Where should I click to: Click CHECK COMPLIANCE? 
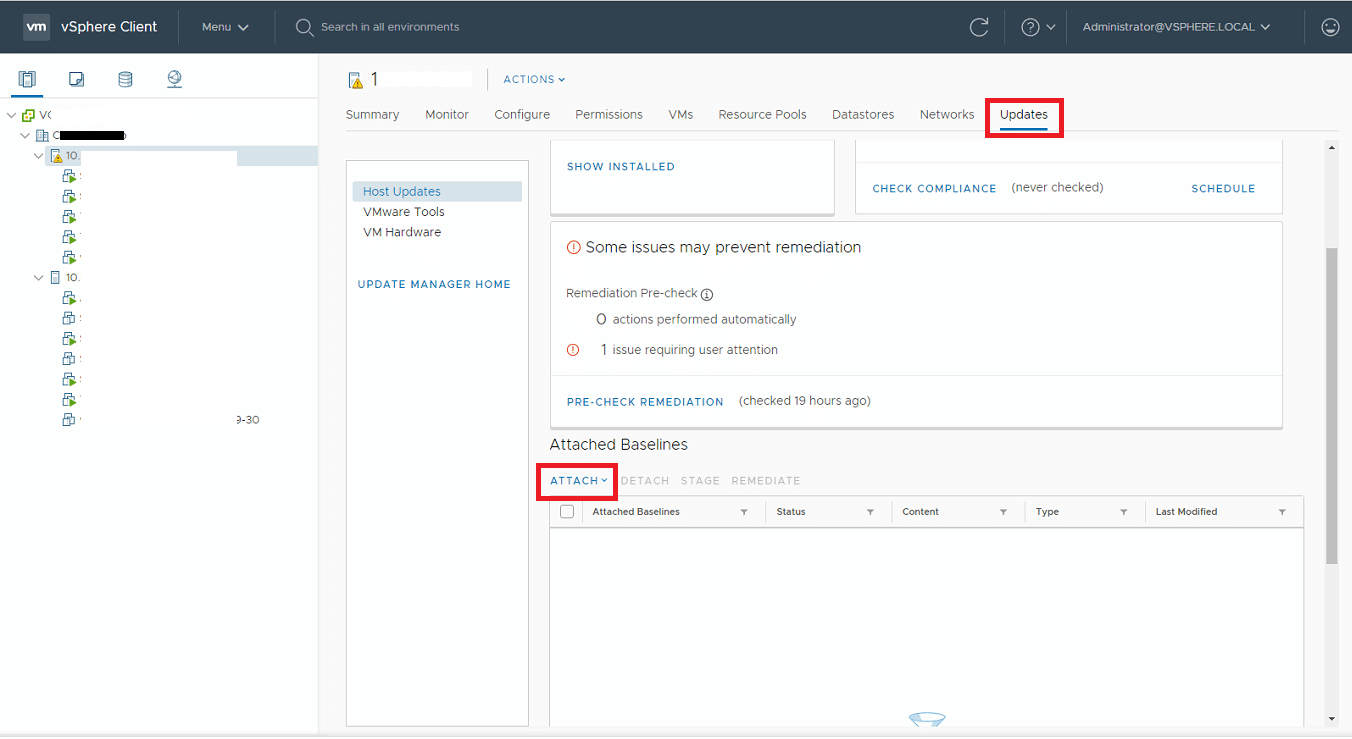point(934,188)
